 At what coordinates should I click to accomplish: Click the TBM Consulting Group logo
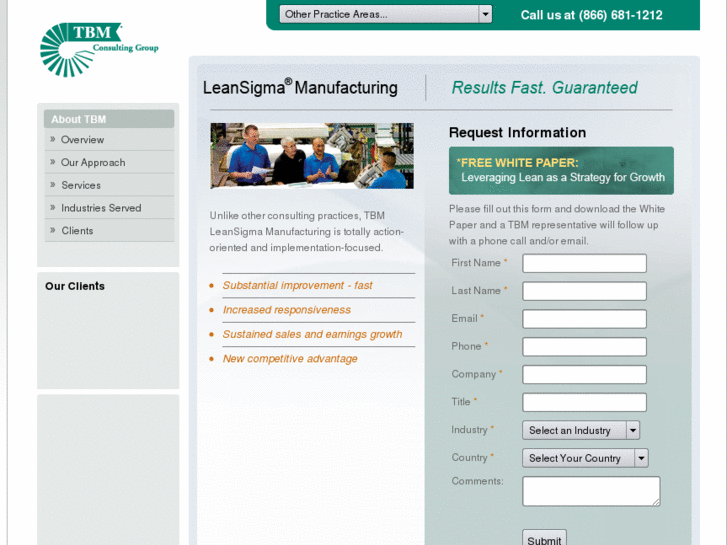(x=99, y=49)
